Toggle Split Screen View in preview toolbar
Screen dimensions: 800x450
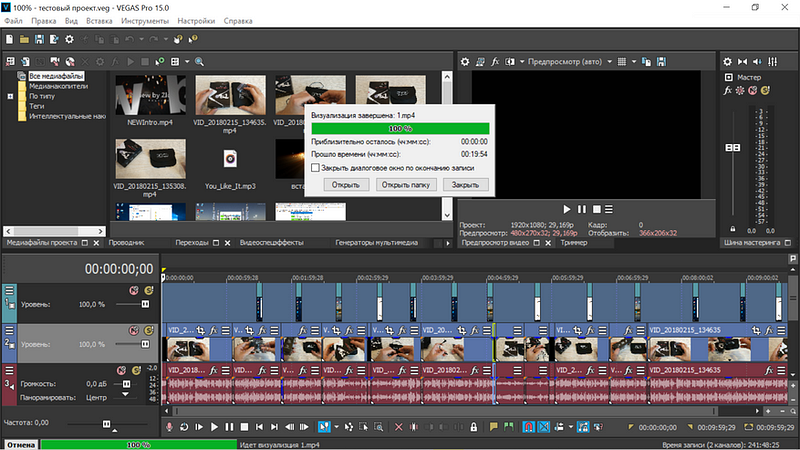coord(510,62)
